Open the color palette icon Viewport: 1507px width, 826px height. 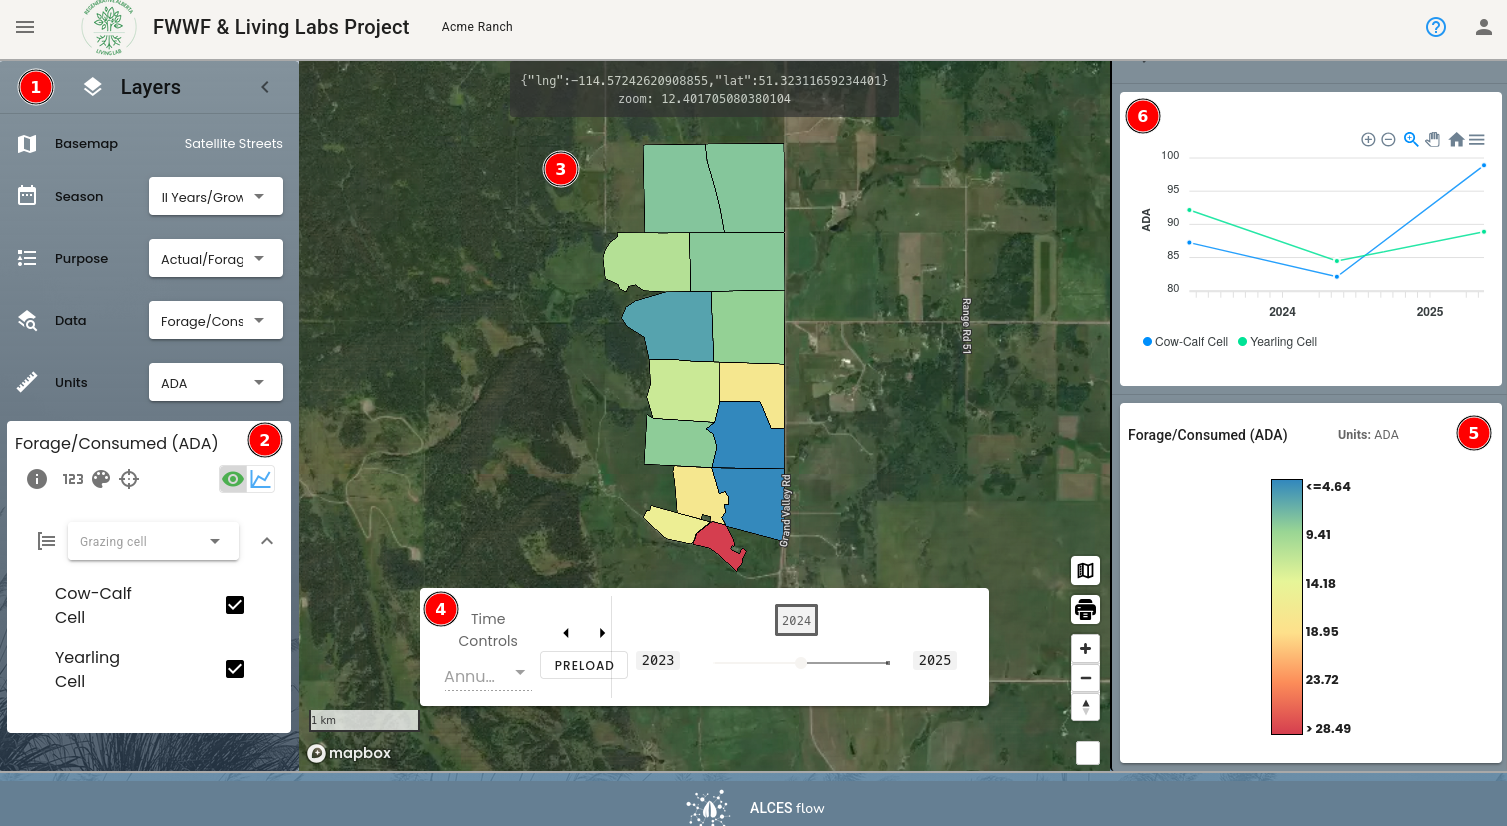point(101,479)
